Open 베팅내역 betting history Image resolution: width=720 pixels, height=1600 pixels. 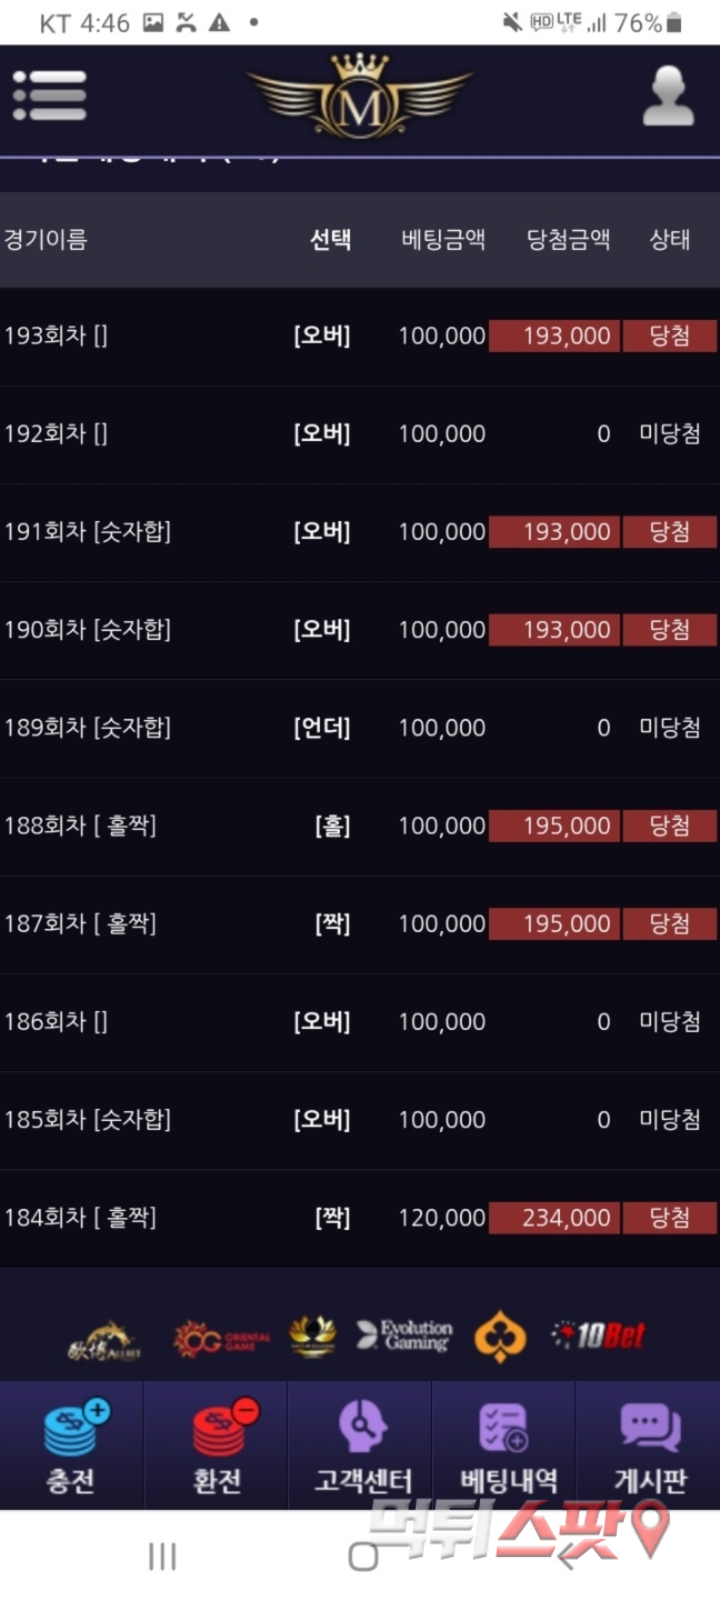click(506, 1446)
